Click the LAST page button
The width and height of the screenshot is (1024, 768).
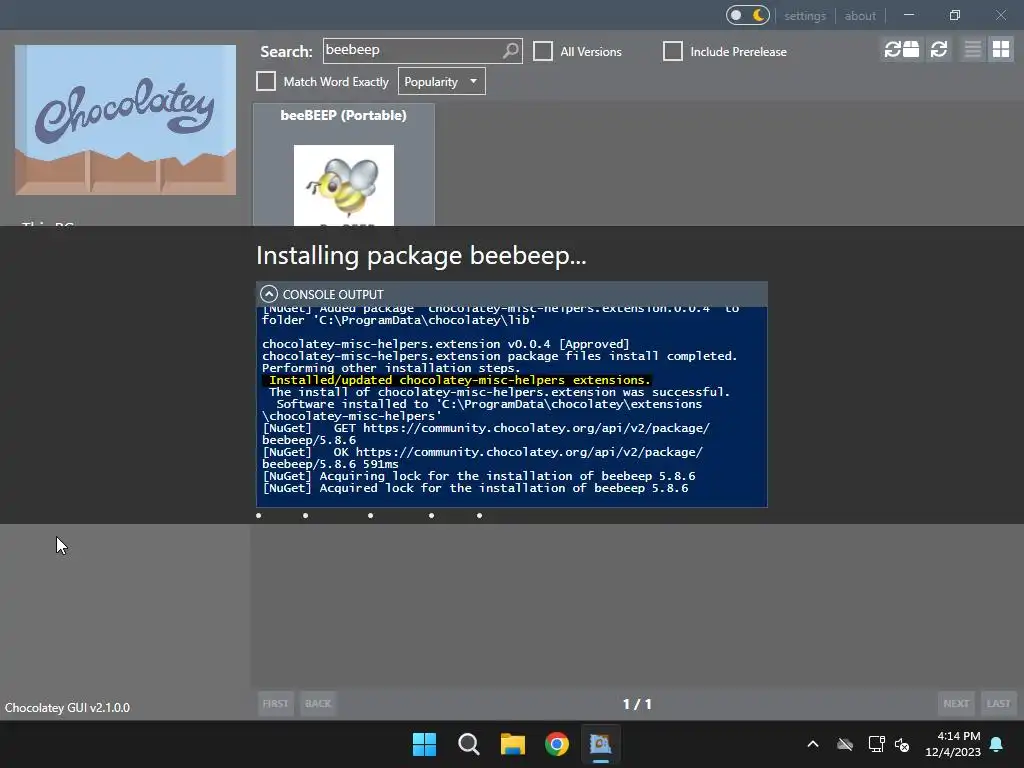pos(999,703)
